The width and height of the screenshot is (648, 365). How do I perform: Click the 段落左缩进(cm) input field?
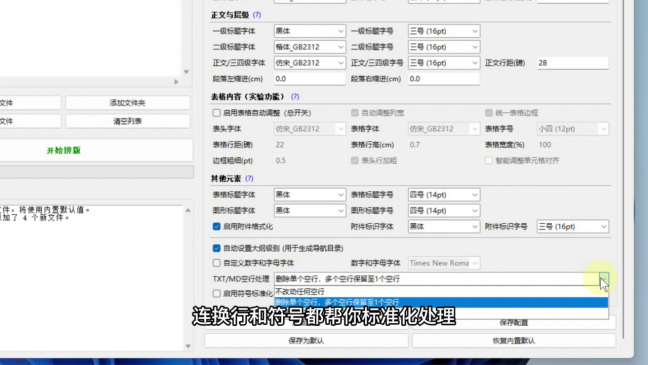(x=310, y=79)
